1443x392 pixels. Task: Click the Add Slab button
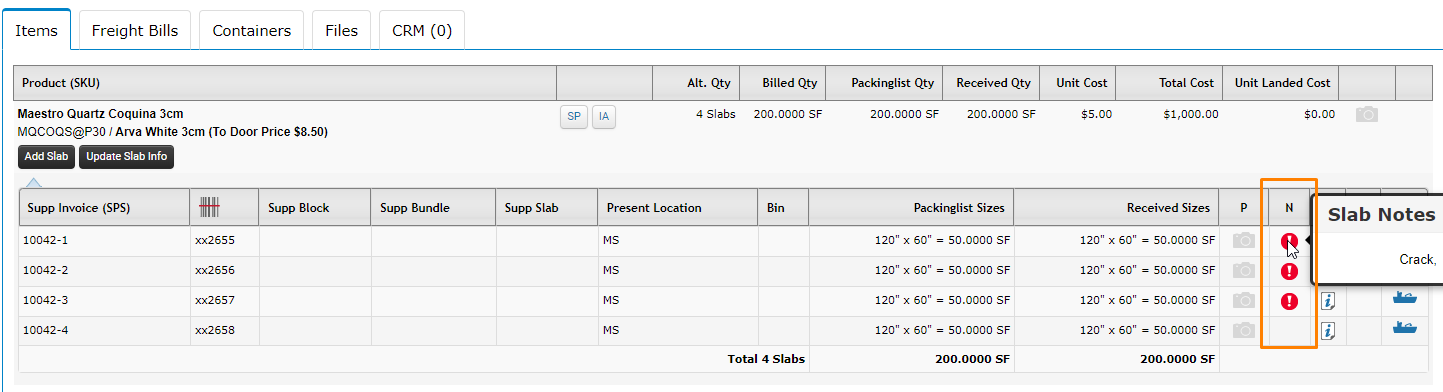pos(46,157)
